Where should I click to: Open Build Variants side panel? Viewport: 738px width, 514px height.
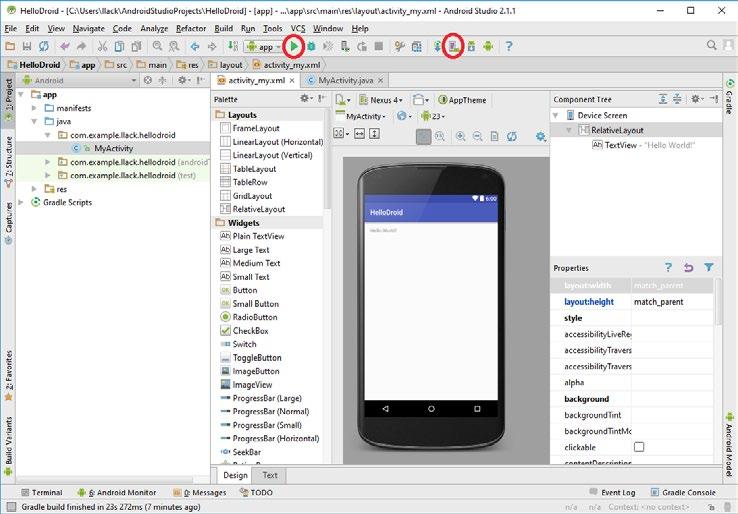8,446
